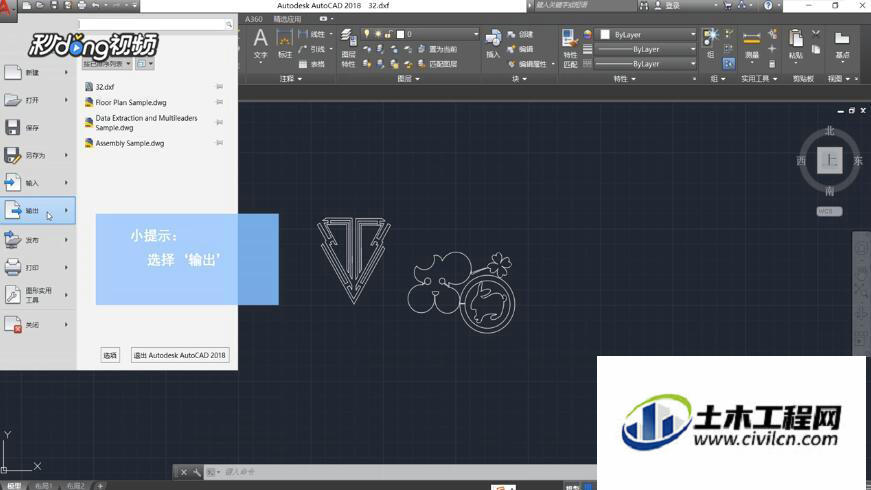Click the 基点 (Base) view tool
The image size is (871, 490).
(842, 44)
